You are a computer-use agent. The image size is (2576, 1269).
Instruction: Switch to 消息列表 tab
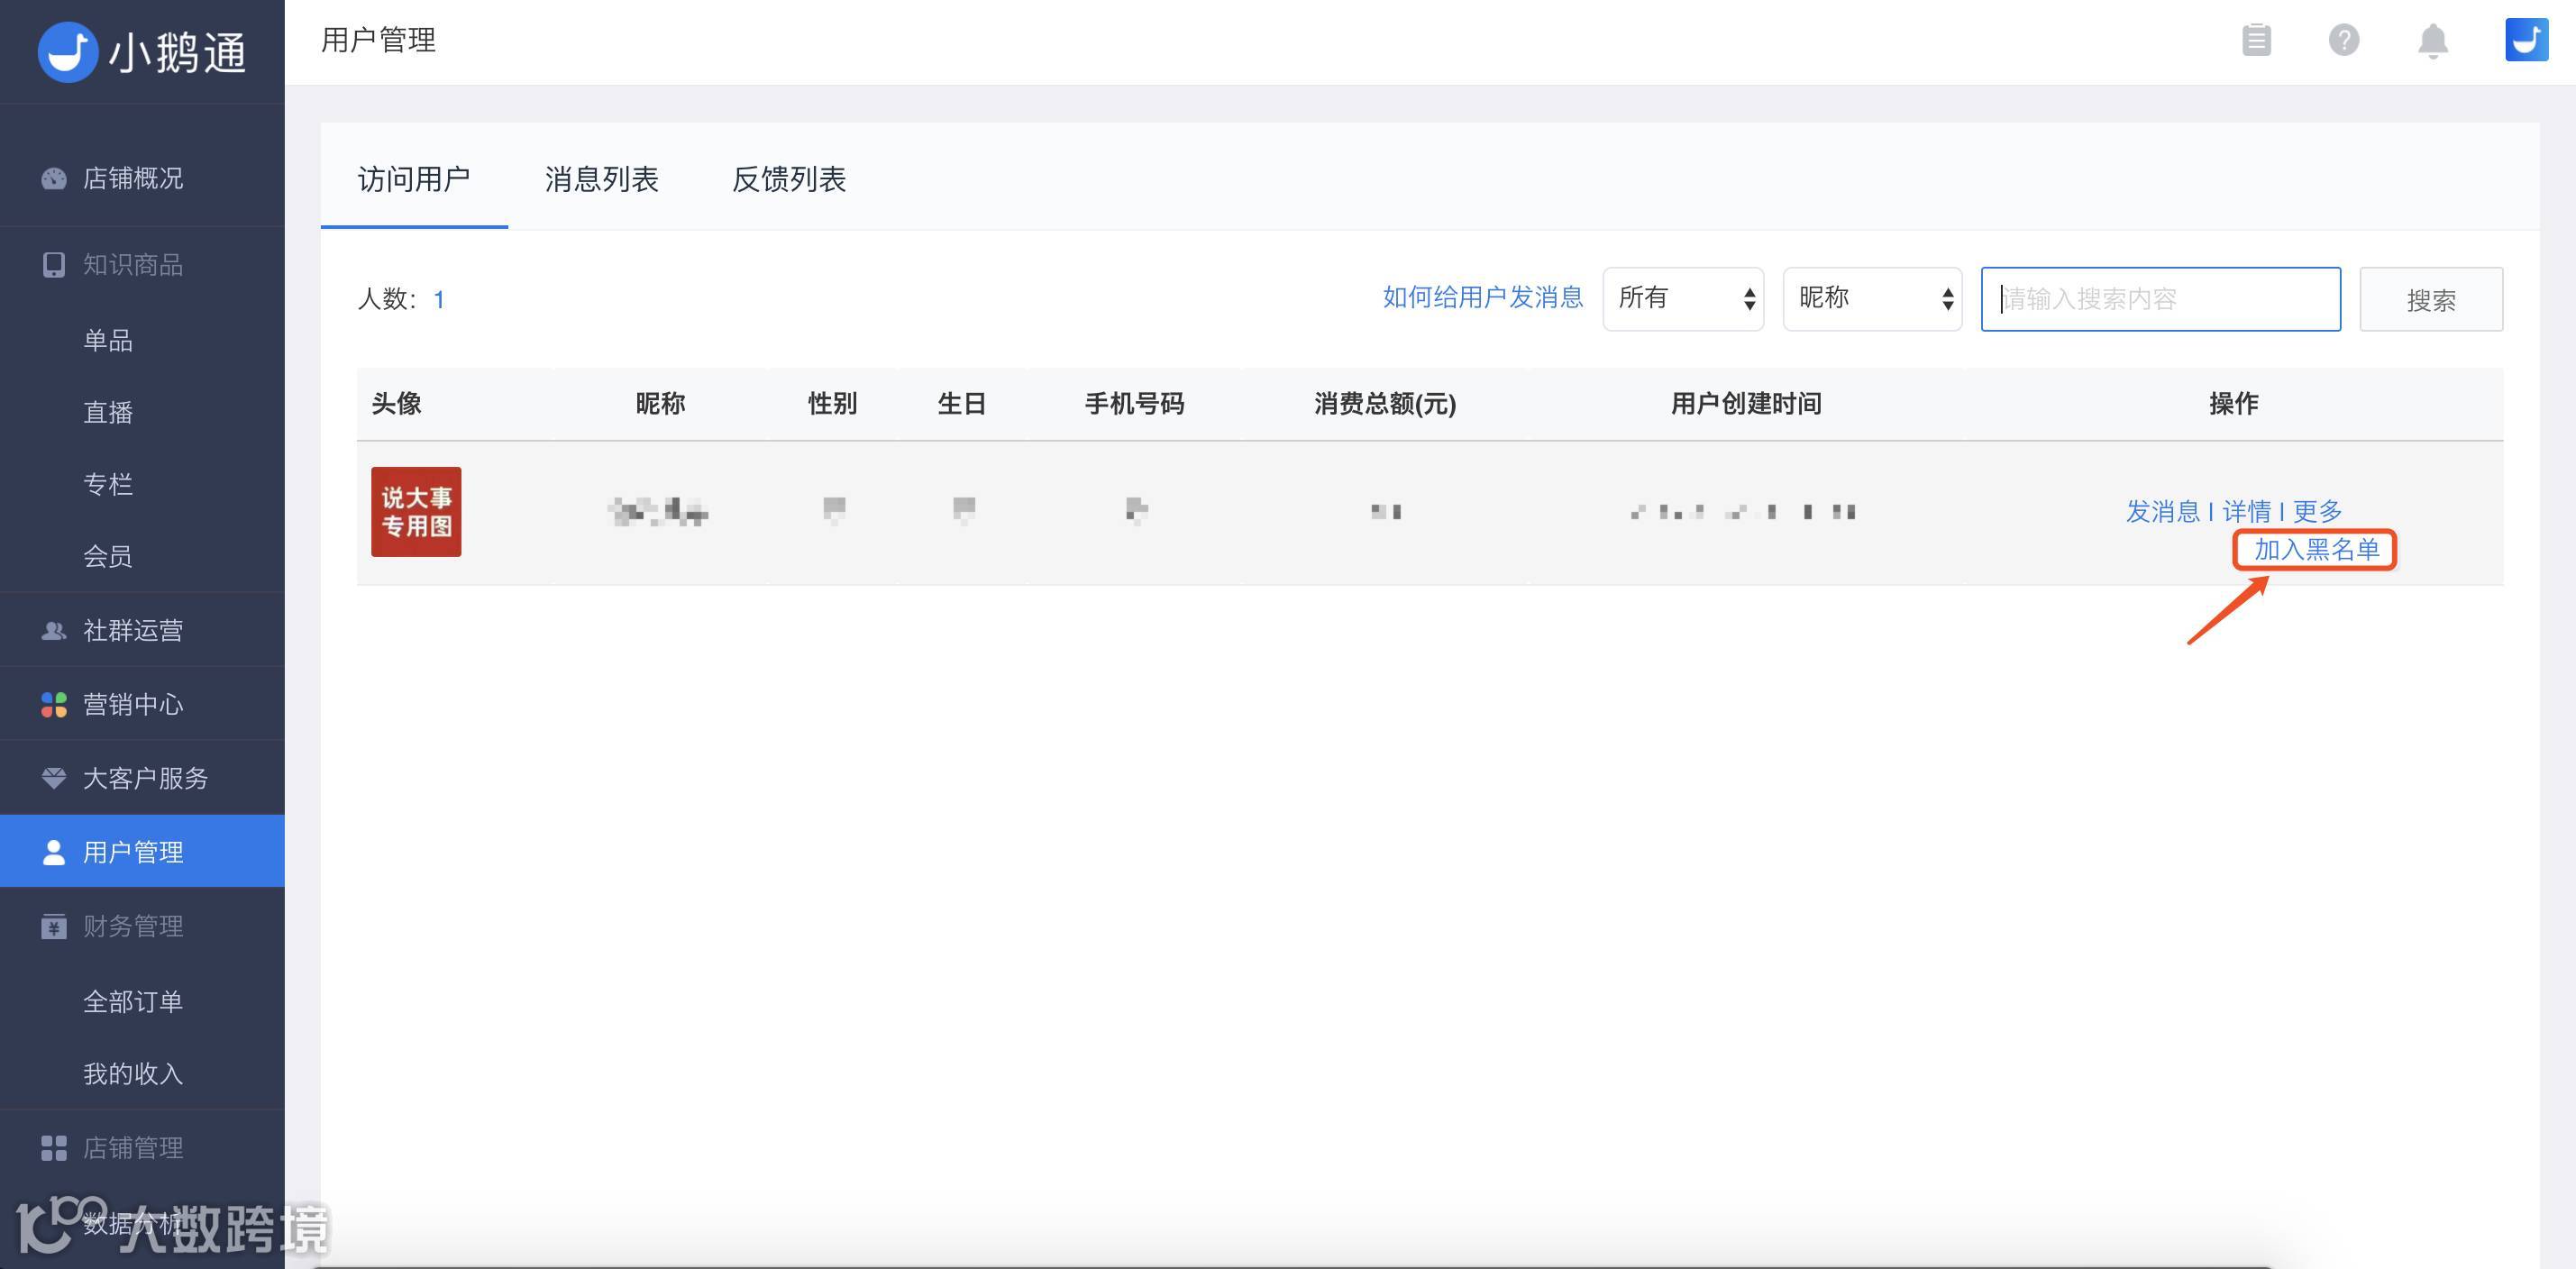click(601, 179)
